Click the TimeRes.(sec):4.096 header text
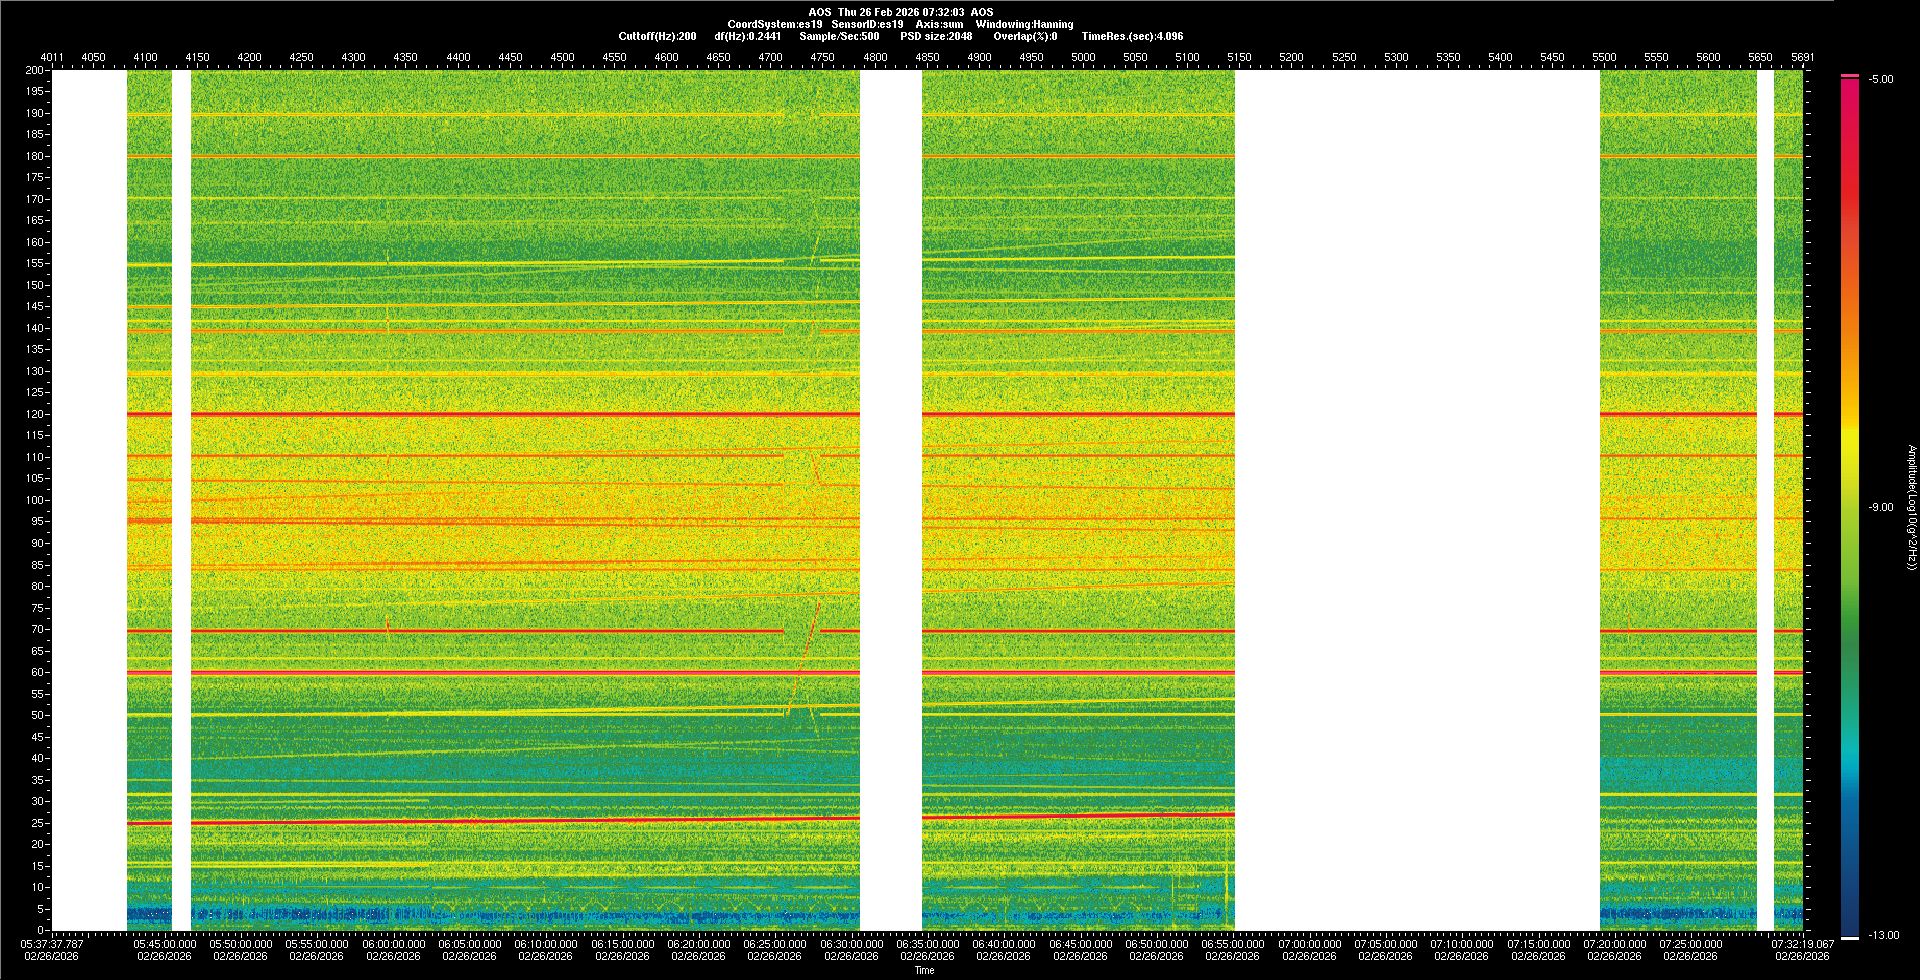The width and height of the screenshot is (1920, 980). (x=1132, y=36)
